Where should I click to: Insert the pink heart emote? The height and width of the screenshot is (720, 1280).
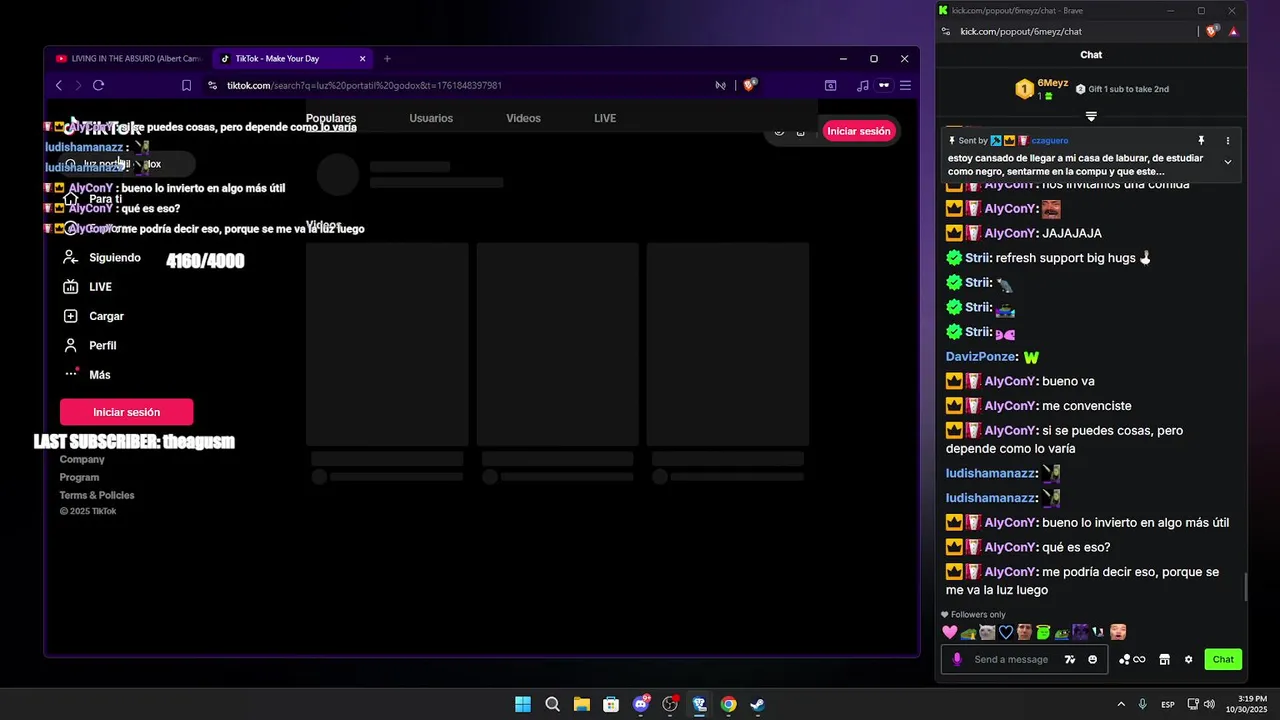[x=950, y=632]
